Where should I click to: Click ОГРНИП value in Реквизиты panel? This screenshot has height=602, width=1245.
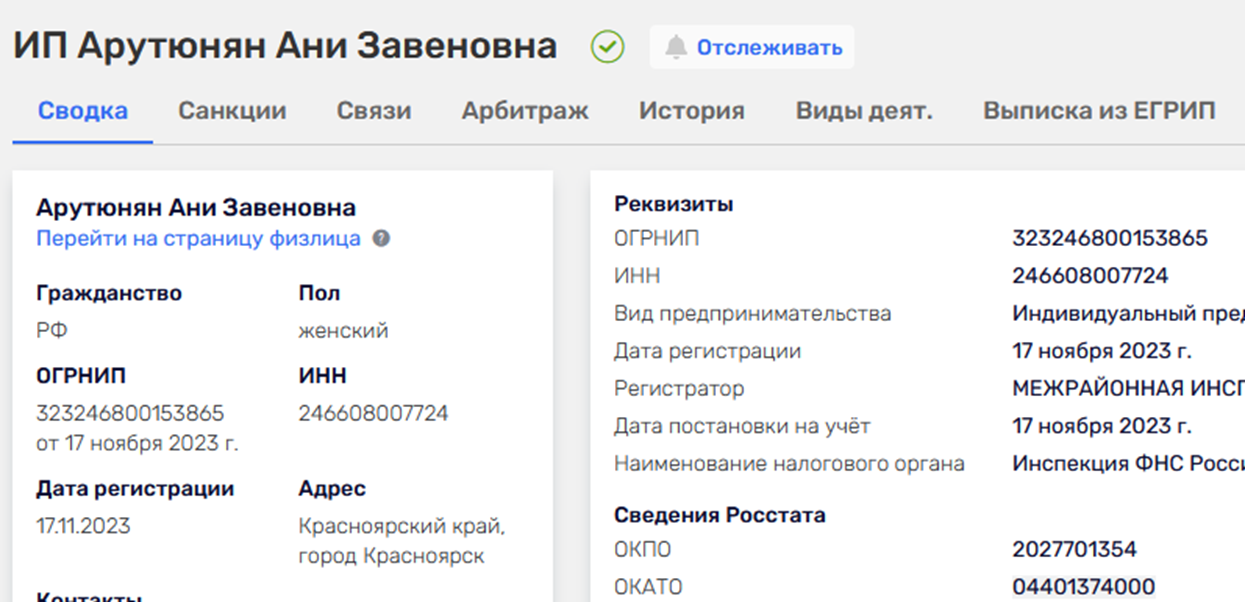click(1110, 238)
